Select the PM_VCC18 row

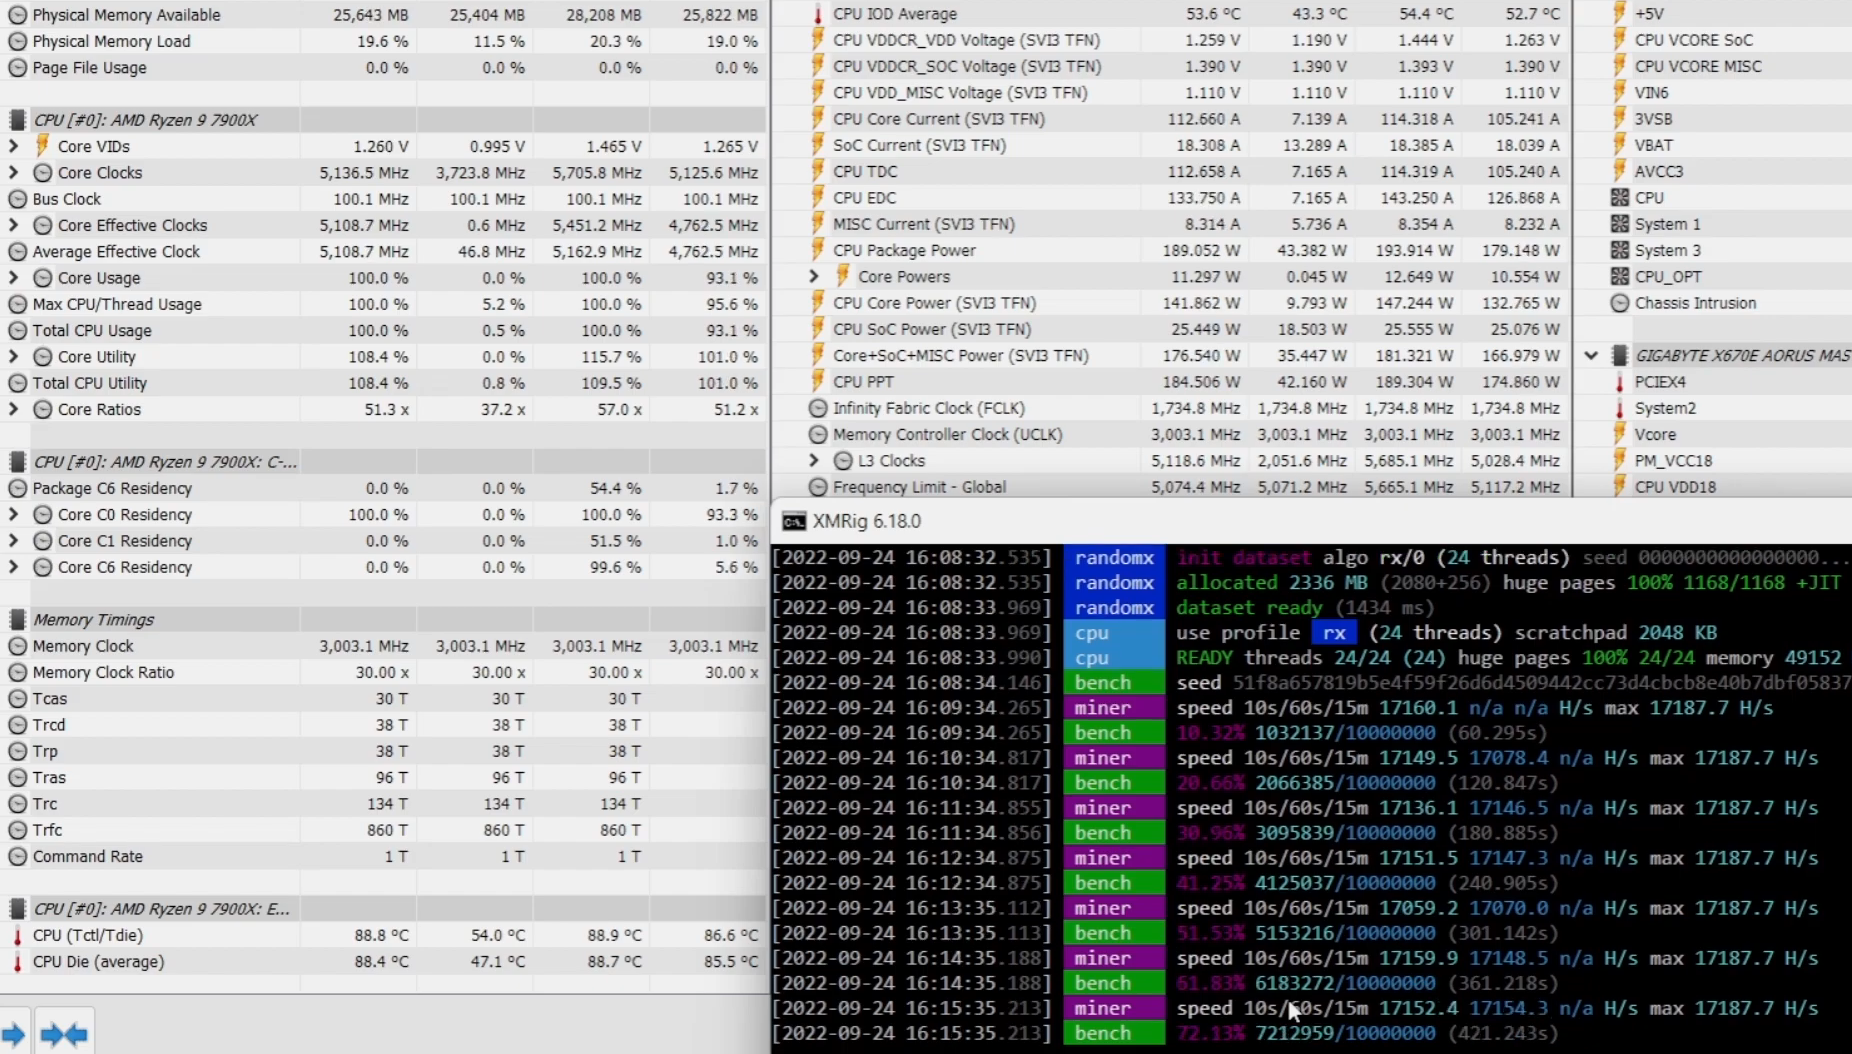(x=1715, y=461)
